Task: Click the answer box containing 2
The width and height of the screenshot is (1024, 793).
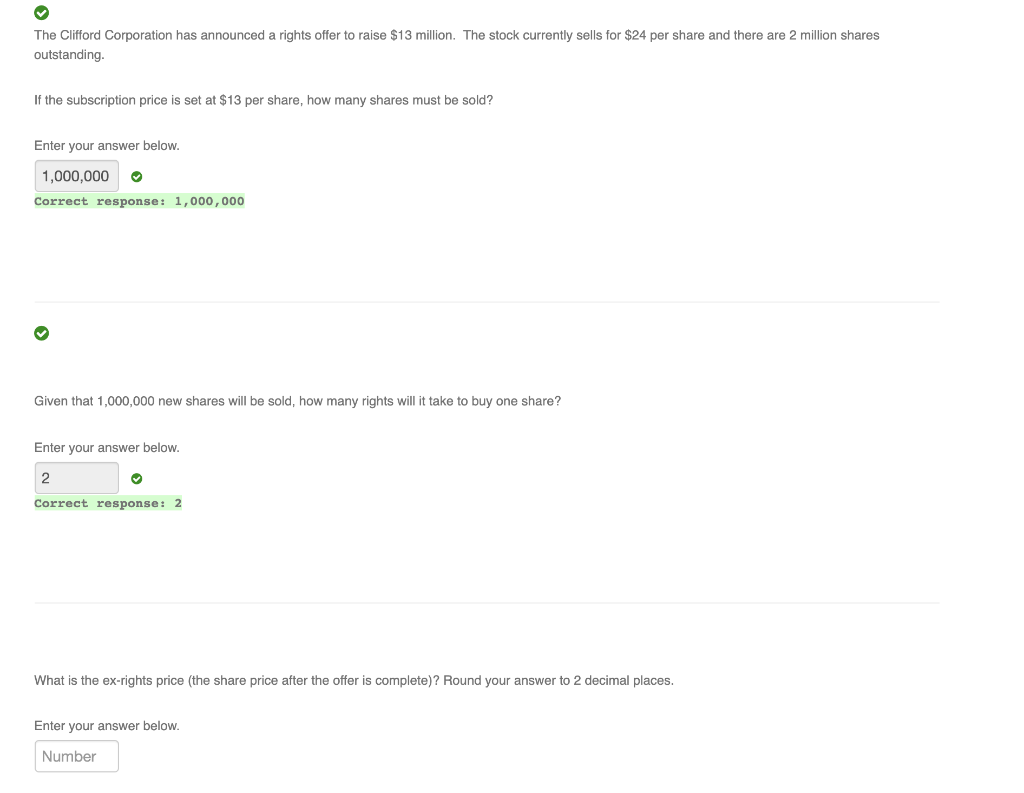Action: tap(77, 477)
